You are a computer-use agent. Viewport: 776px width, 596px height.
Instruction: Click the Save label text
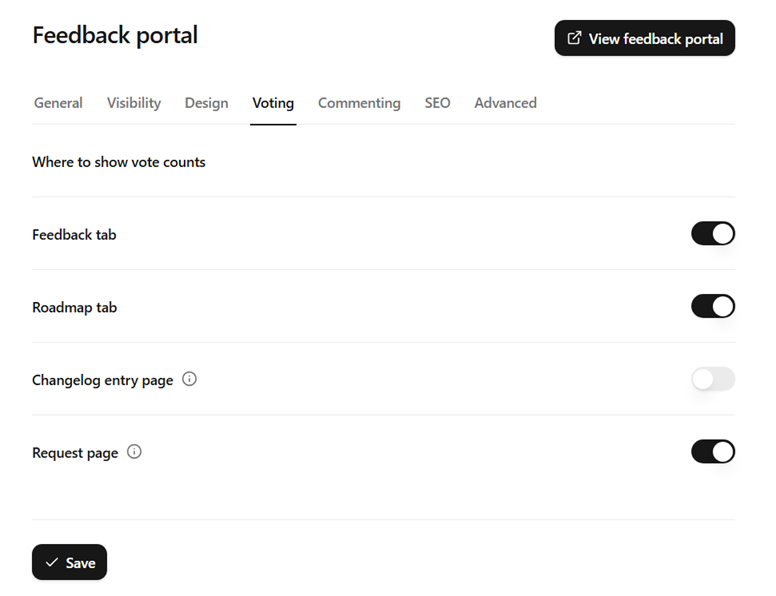point(81,563)
